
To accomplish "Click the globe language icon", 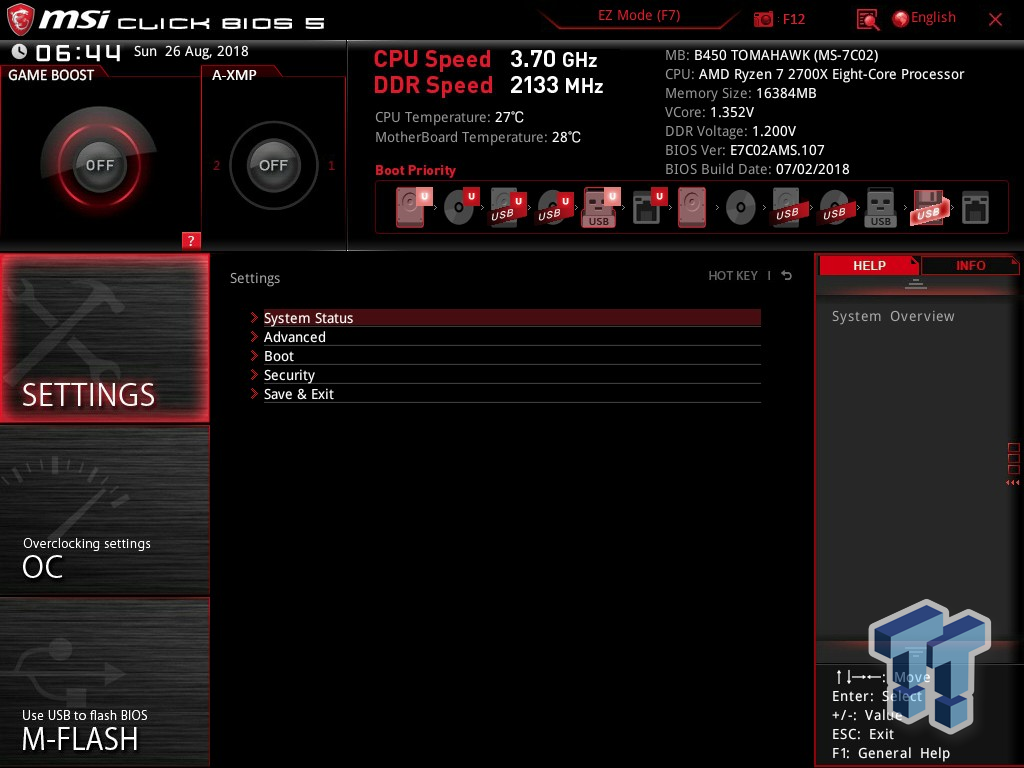I will tap(900, 19).
